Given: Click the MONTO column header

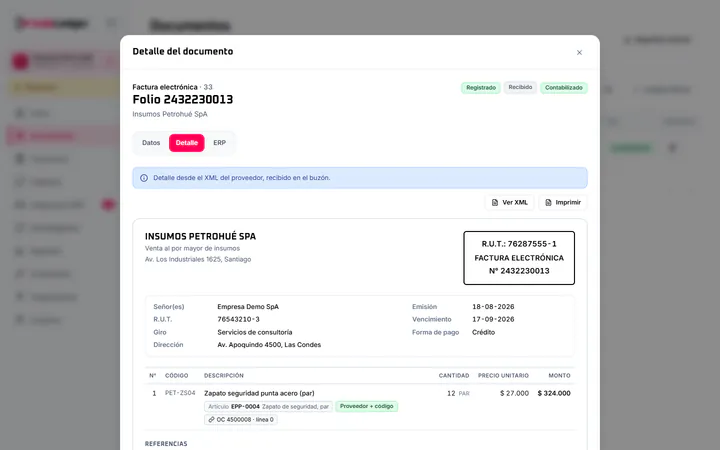Looking at the screenshot, I should [x=559, y=376].
